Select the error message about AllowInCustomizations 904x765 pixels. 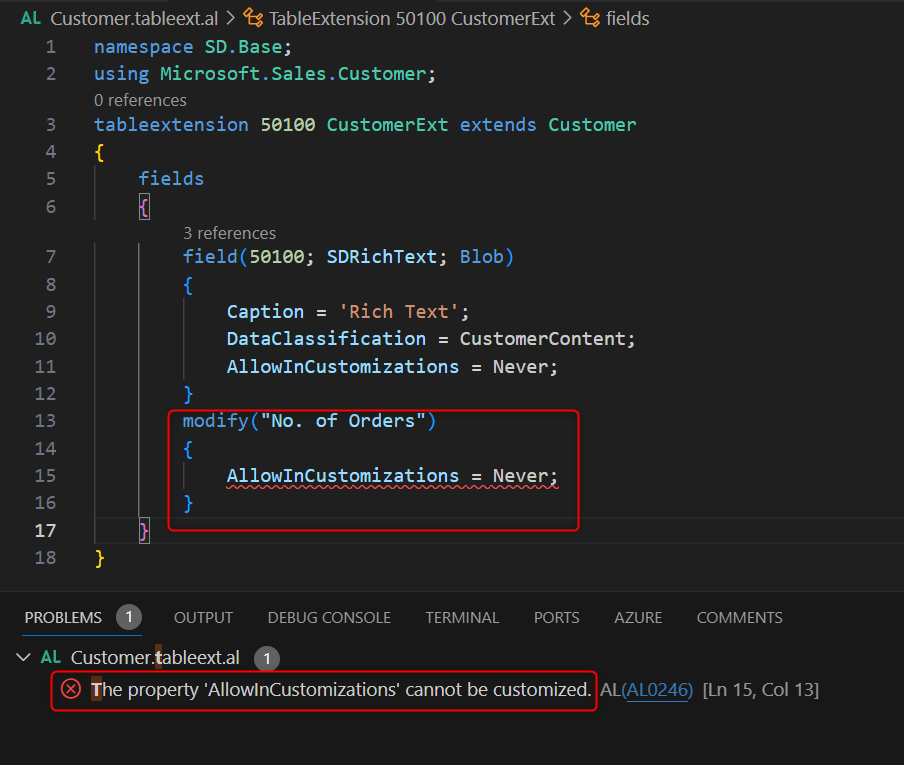[341, 689]
